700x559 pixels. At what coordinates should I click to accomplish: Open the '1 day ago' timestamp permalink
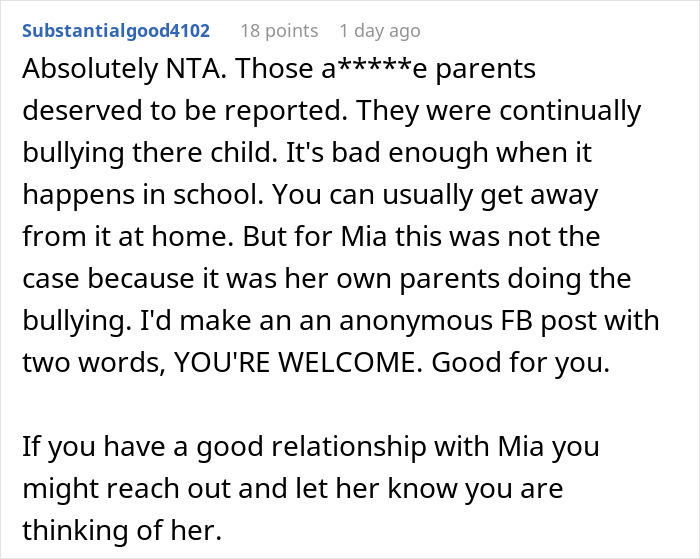pos(380,31)
